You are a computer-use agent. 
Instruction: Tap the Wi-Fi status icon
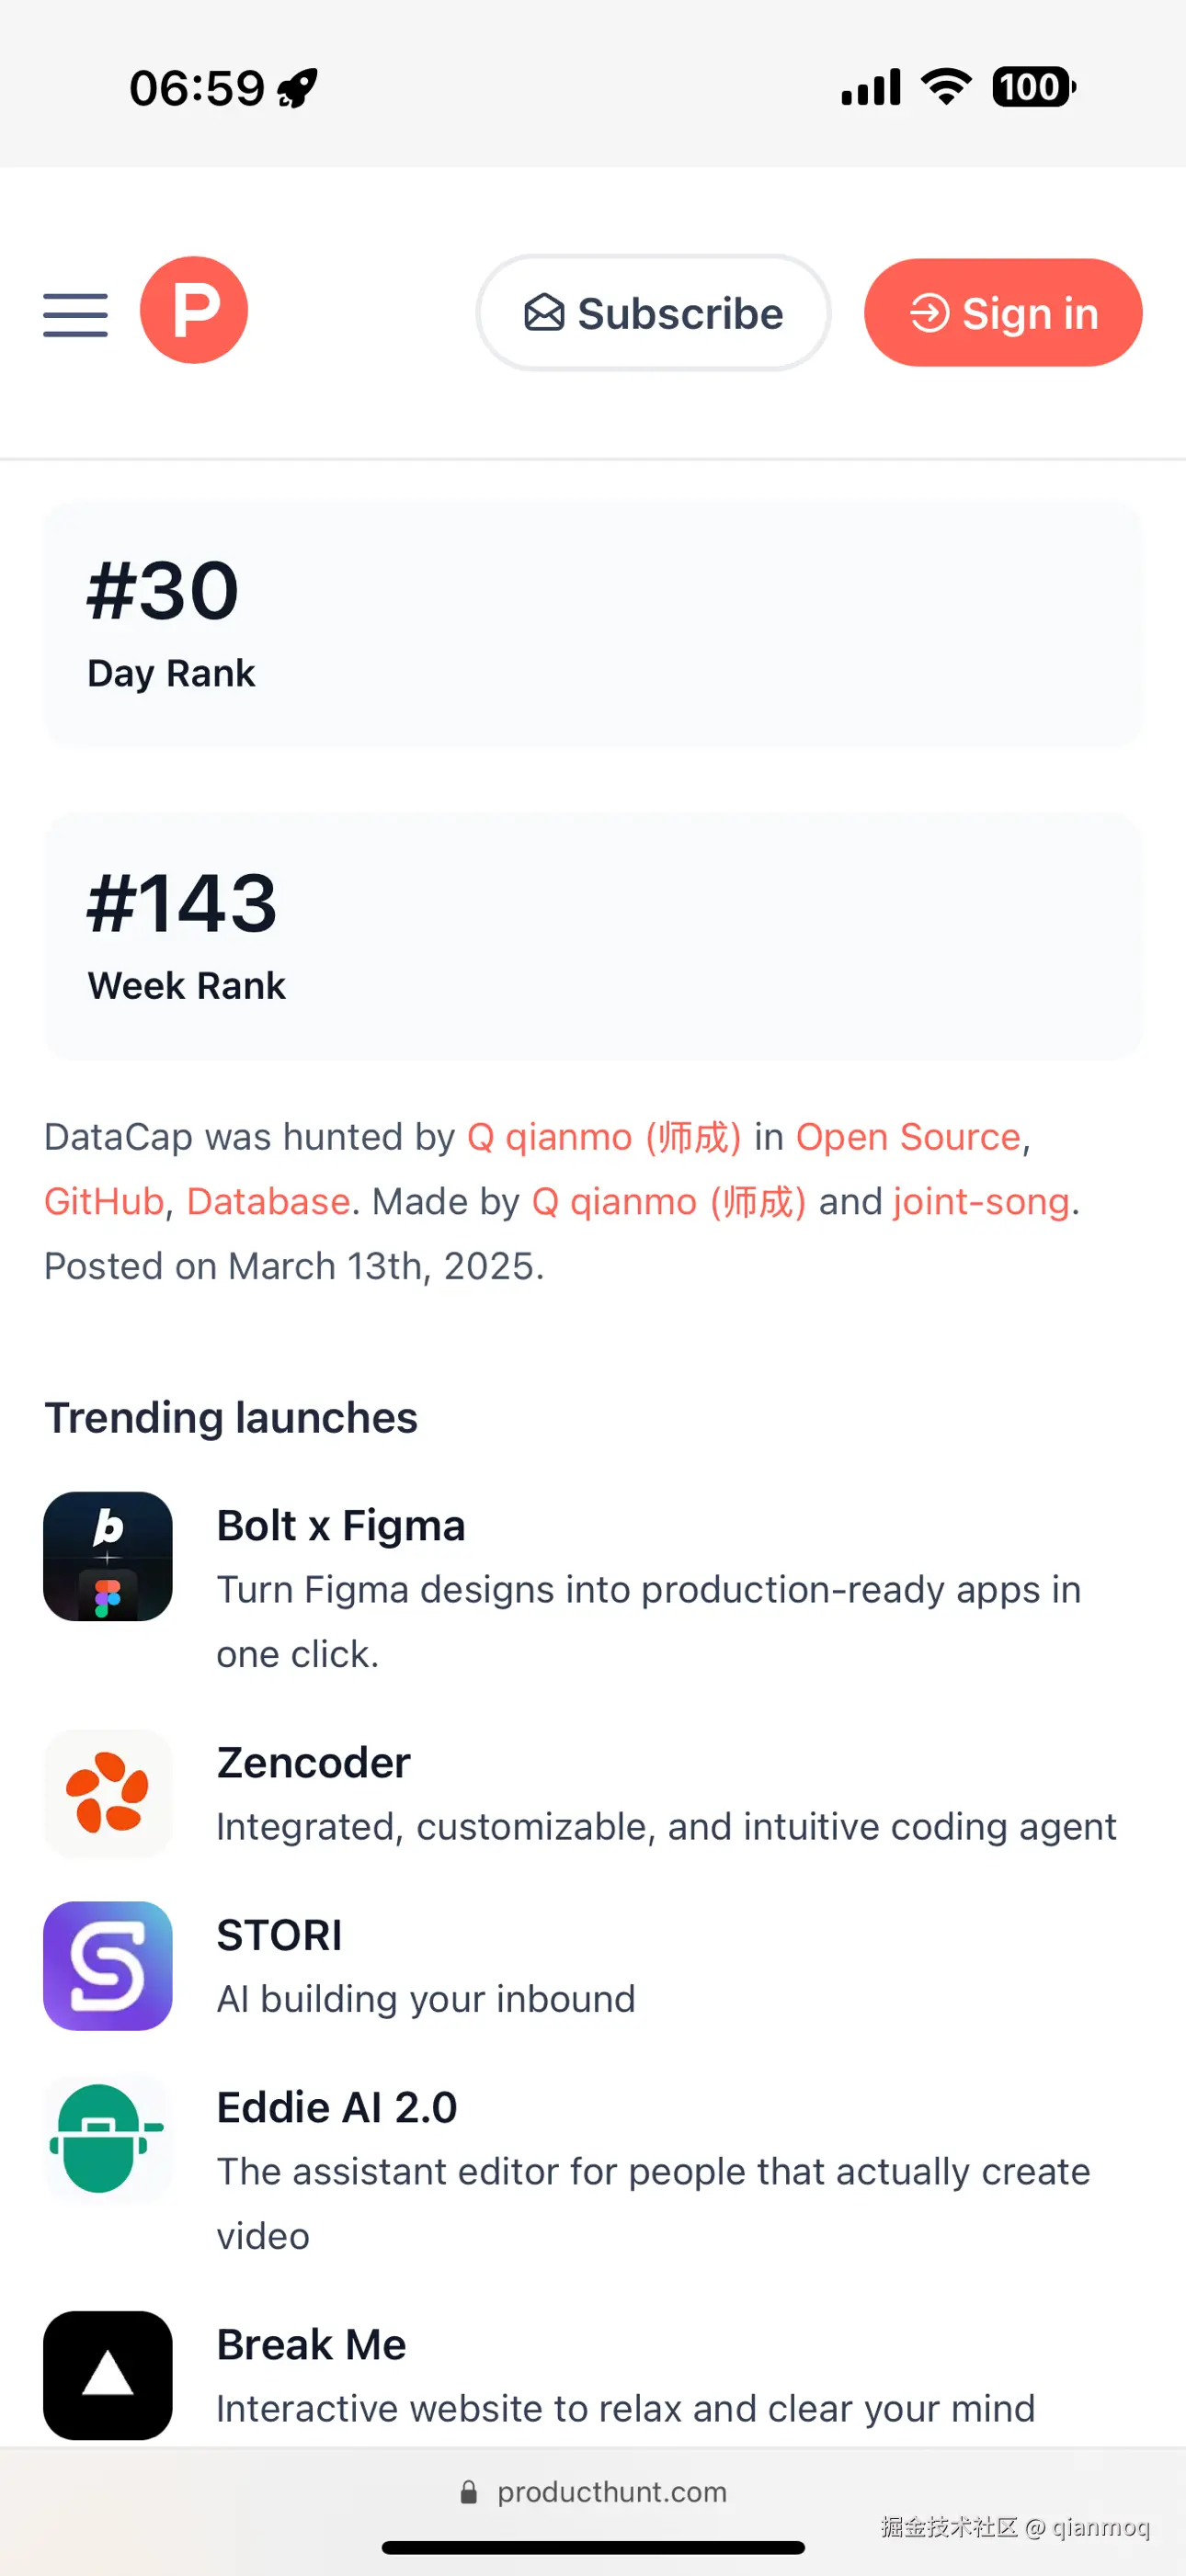coord(946,87)
